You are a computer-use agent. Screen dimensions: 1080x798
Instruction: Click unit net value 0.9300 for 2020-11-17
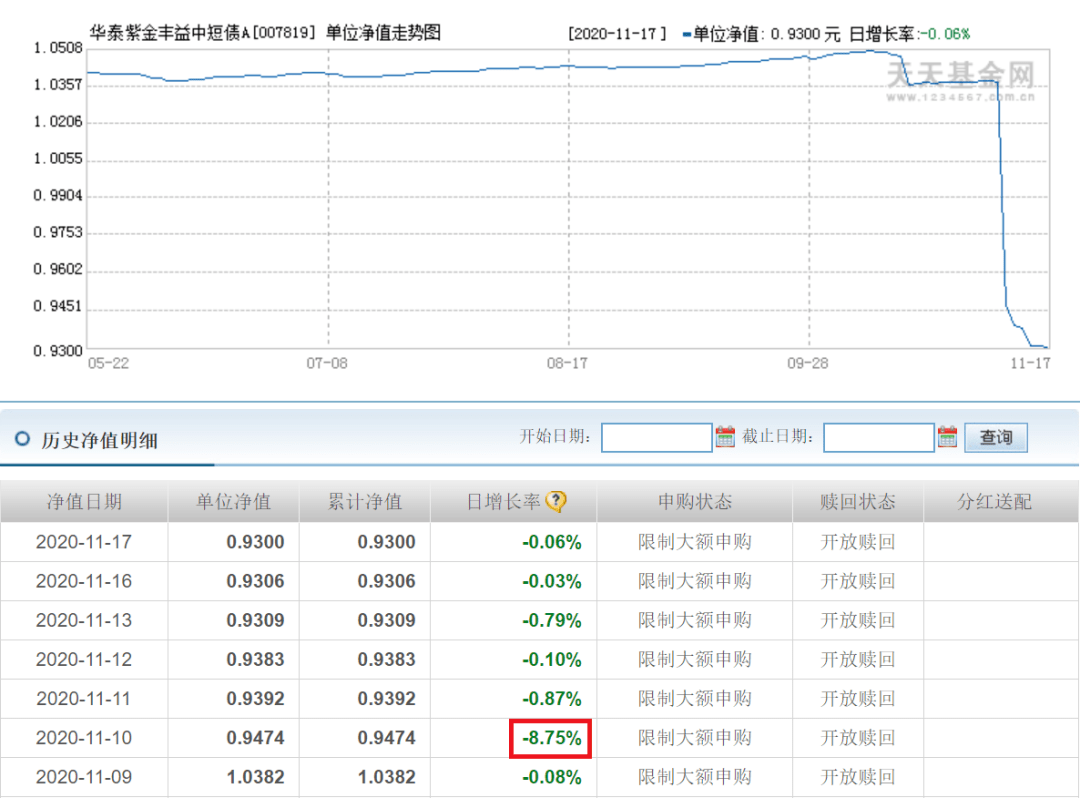[255, 542]
